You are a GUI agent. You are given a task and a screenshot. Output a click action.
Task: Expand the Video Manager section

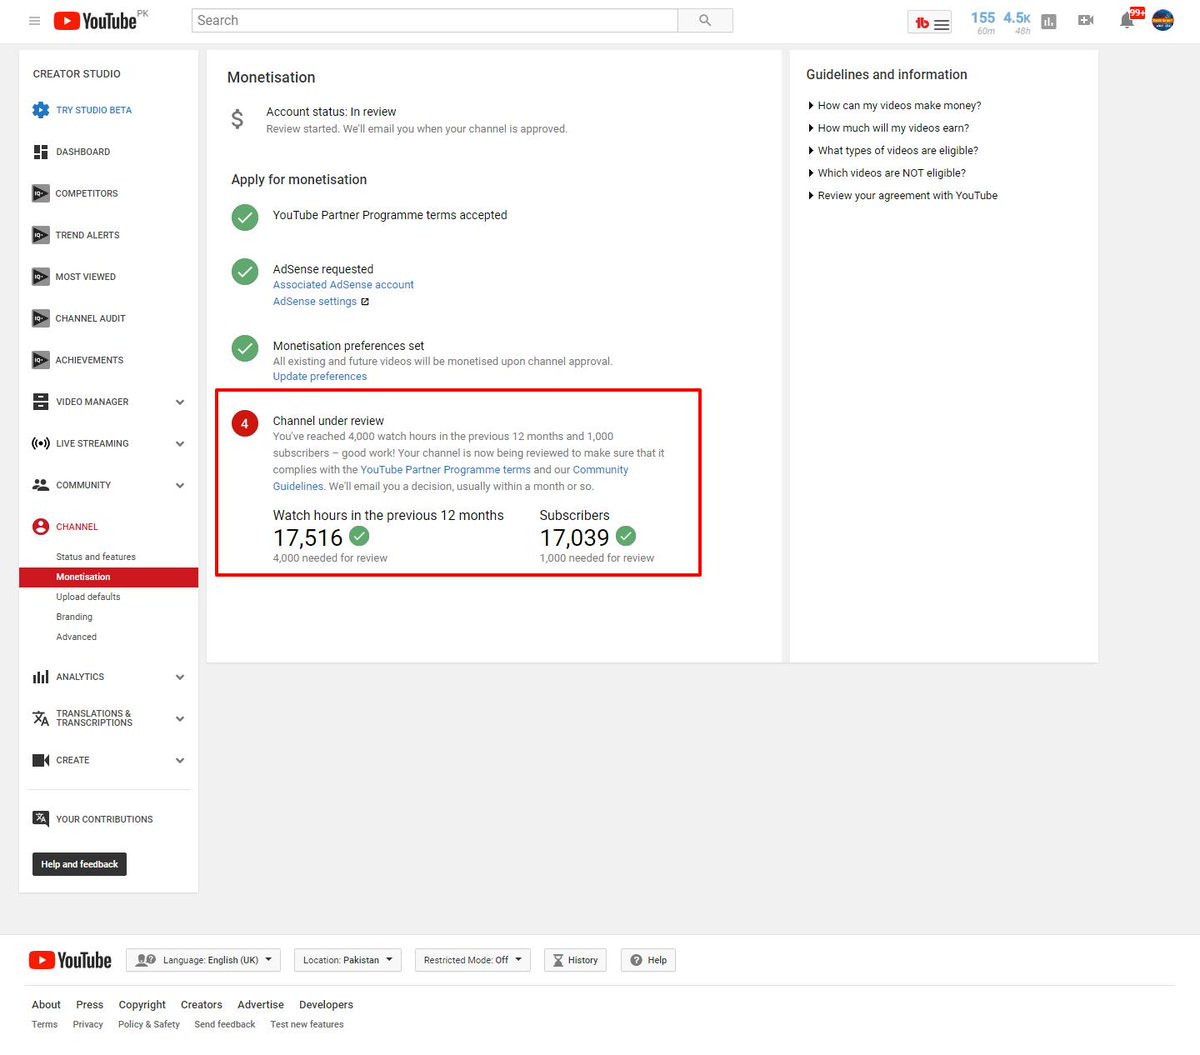(x=180, y=402)
